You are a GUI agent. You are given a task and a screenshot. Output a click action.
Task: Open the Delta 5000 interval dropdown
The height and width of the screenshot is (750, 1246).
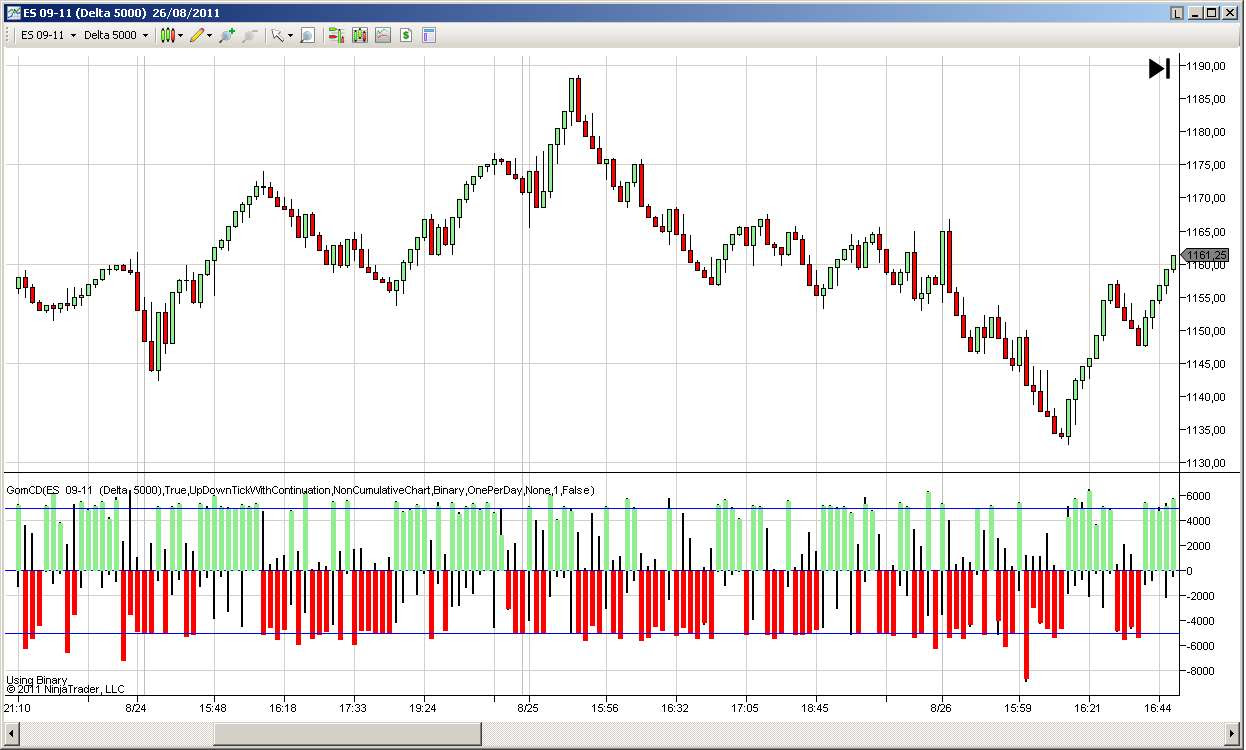[x=116, y=35]
